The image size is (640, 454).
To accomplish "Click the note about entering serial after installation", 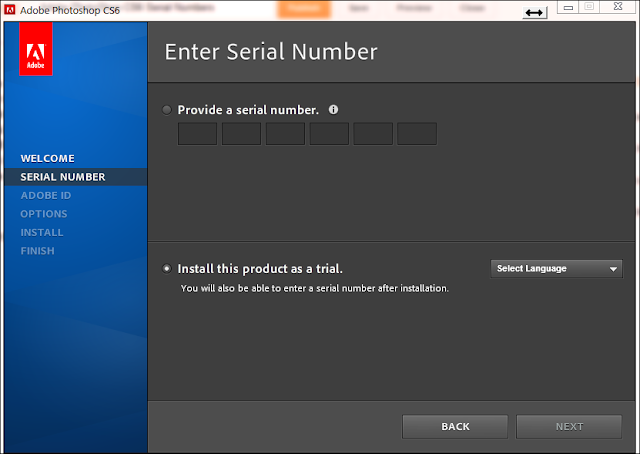I will pyautogui.click(x=315, y=288).
